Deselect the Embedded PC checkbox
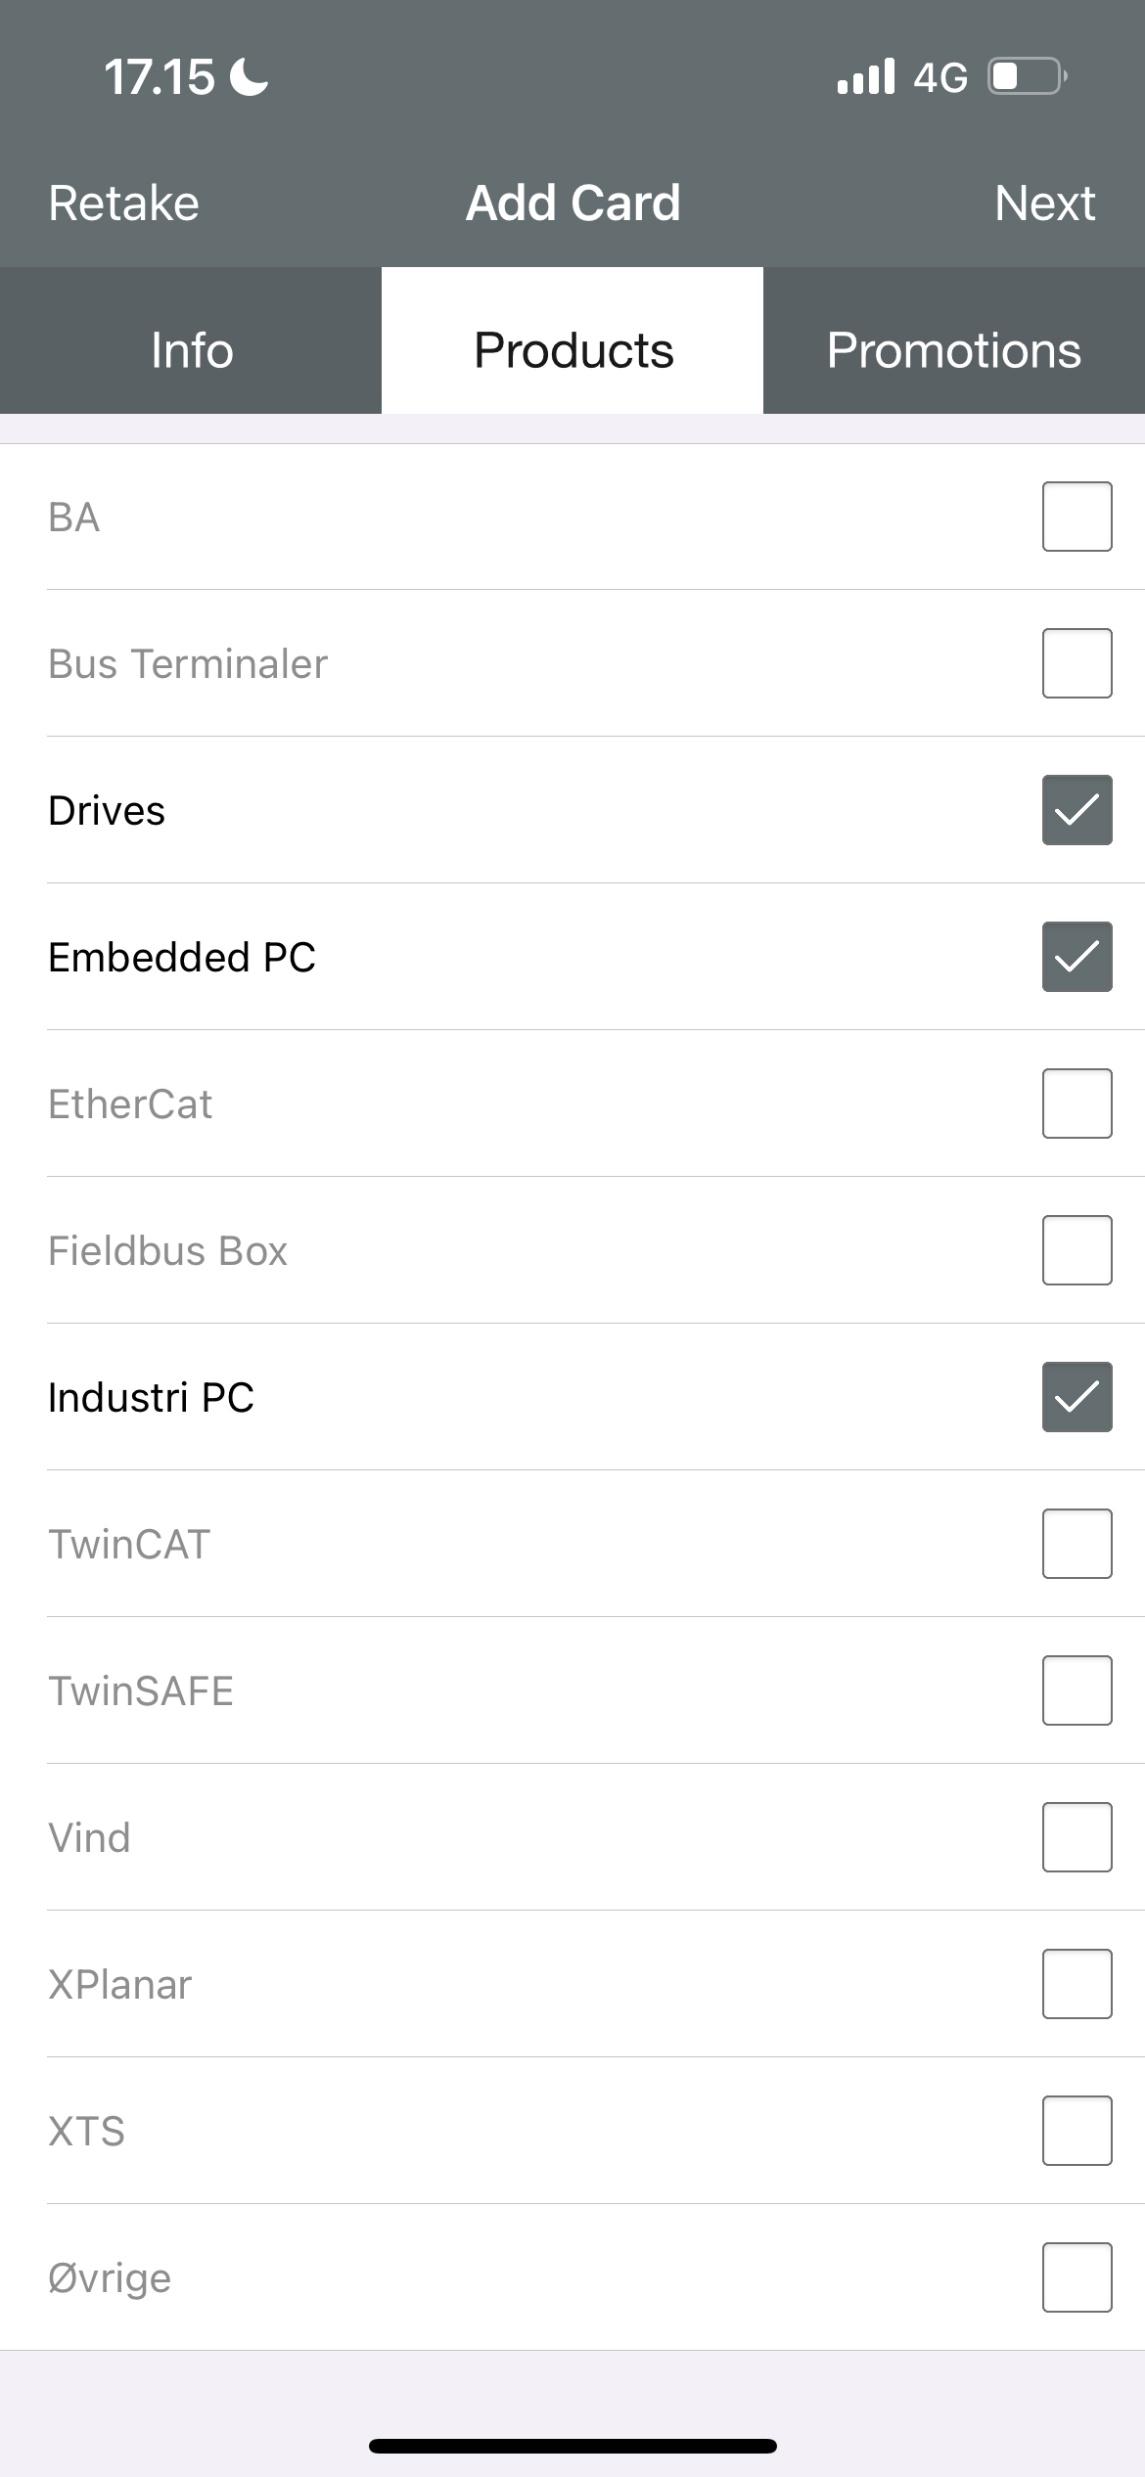1145x2477 pixels. 1076,957
